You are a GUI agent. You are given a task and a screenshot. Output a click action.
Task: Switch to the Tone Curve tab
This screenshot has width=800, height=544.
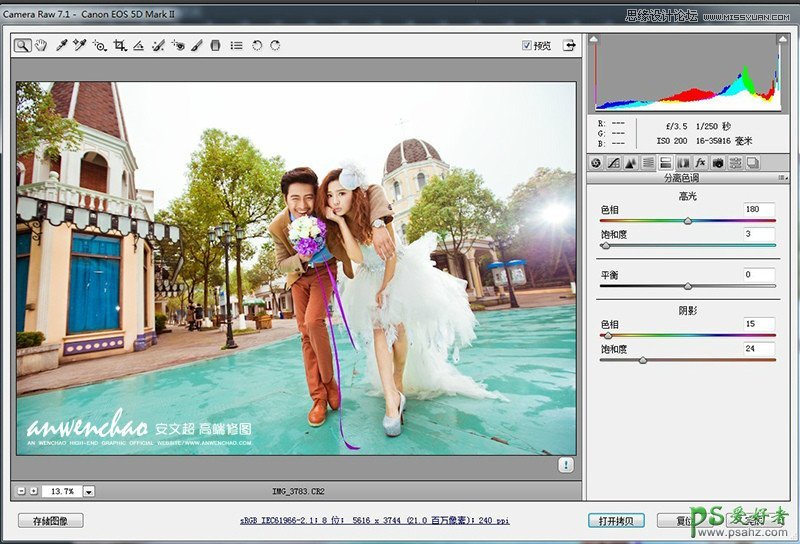point(613,162)
